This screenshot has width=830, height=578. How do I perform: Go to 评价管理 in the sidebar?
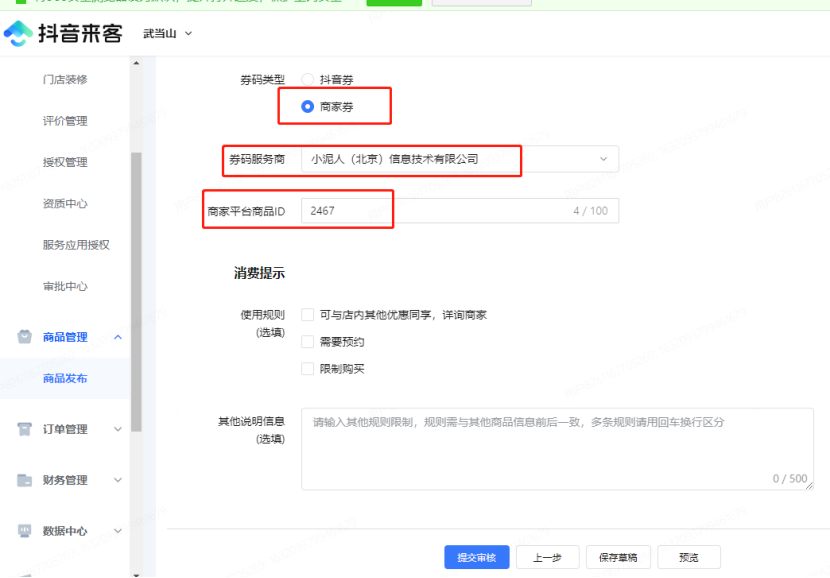coord(65,121)
